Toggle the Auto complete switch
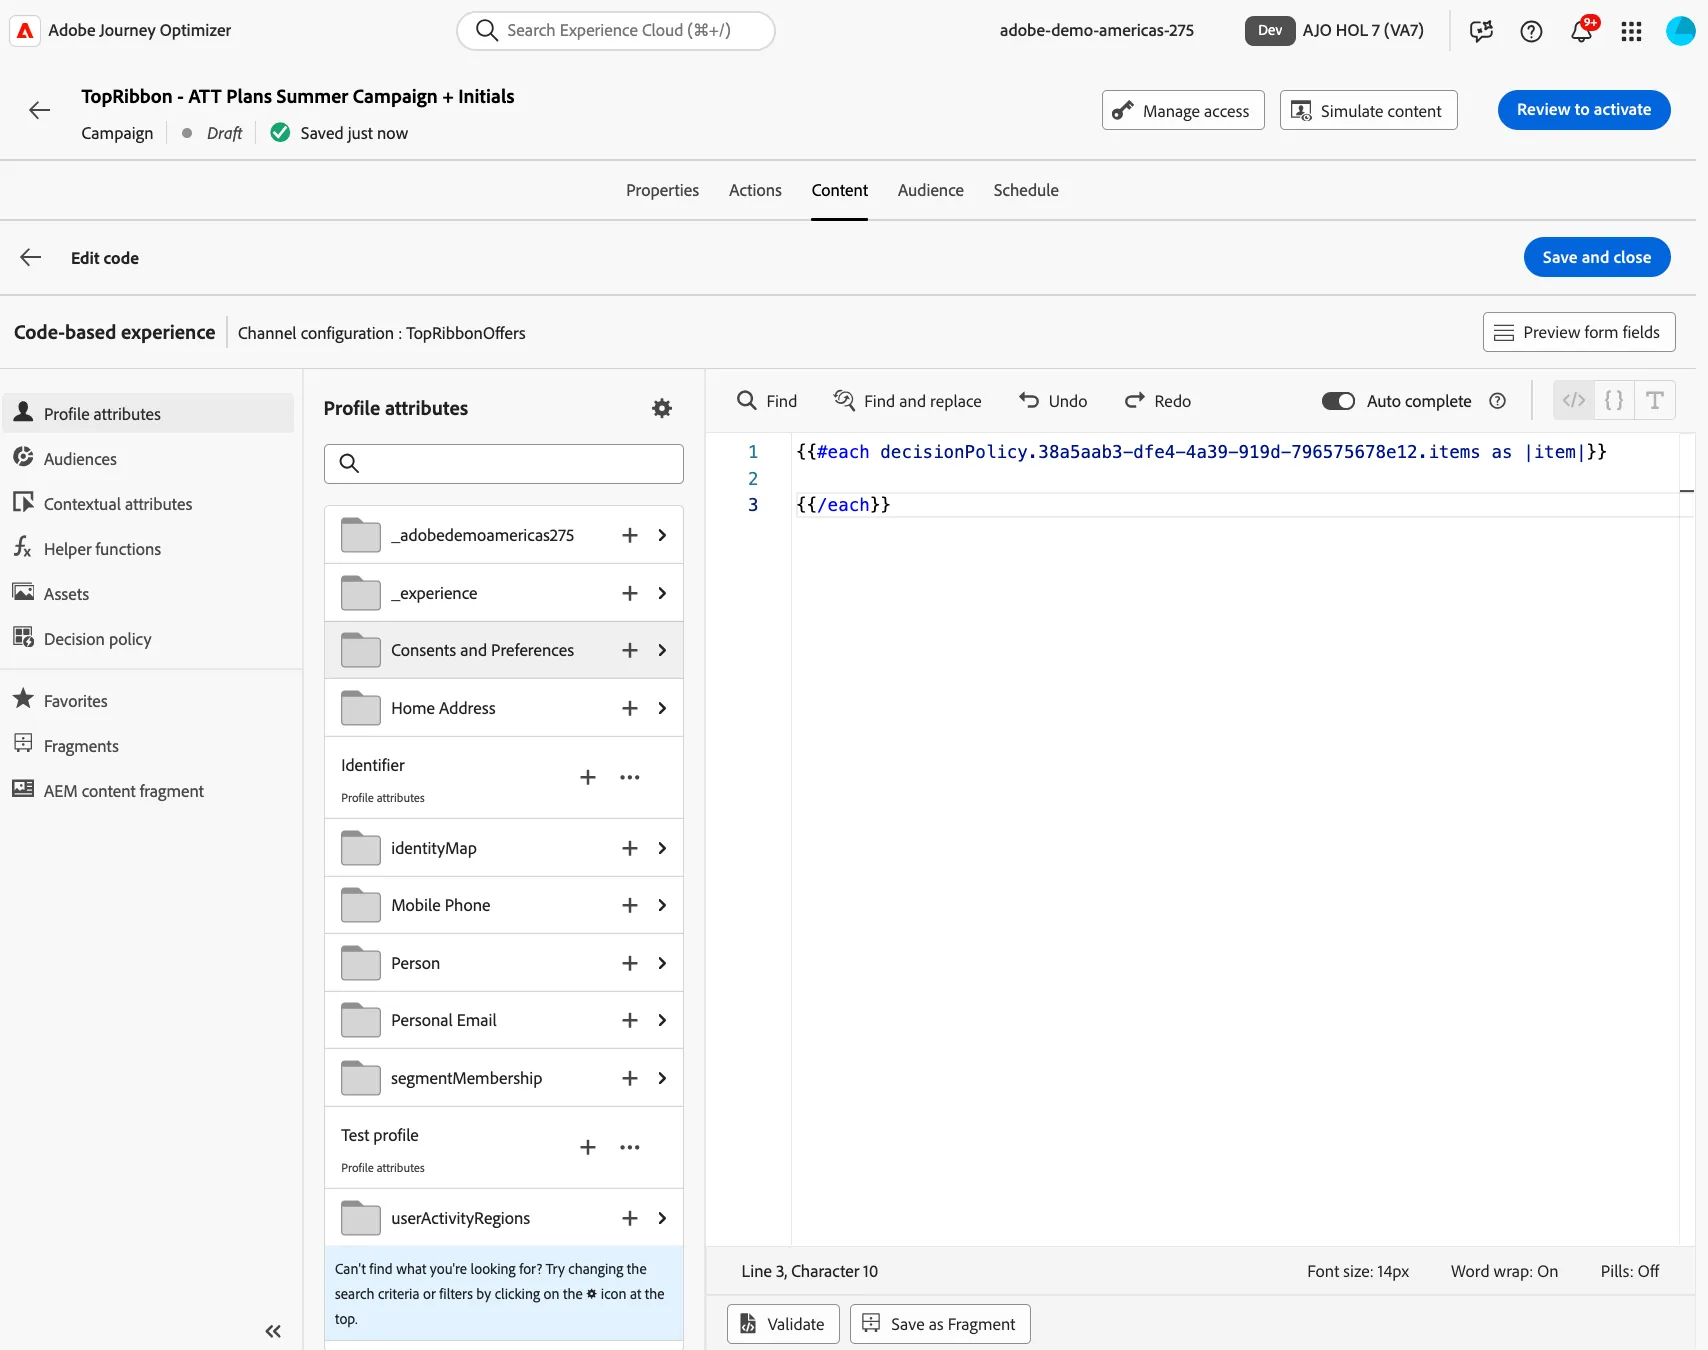 click(x=1338, y=401)
